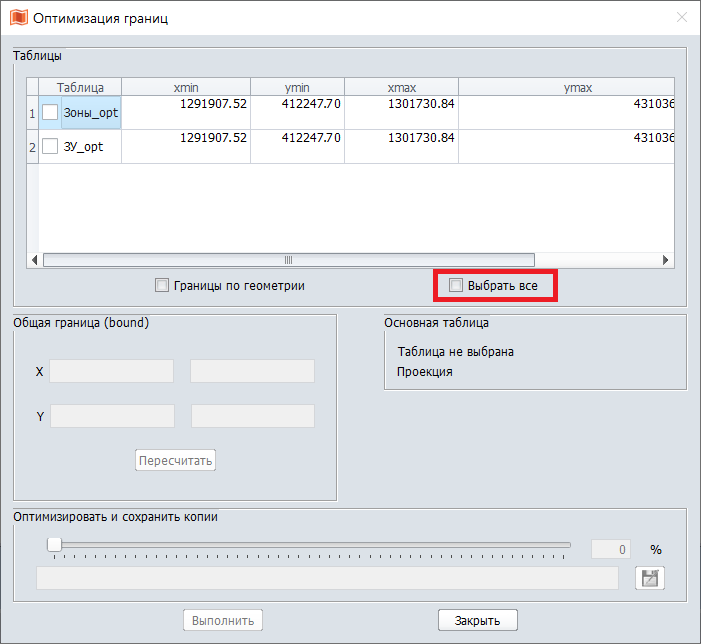
Task: Enable the Зоны_opt table checkbox
Action: pos(50,113)
